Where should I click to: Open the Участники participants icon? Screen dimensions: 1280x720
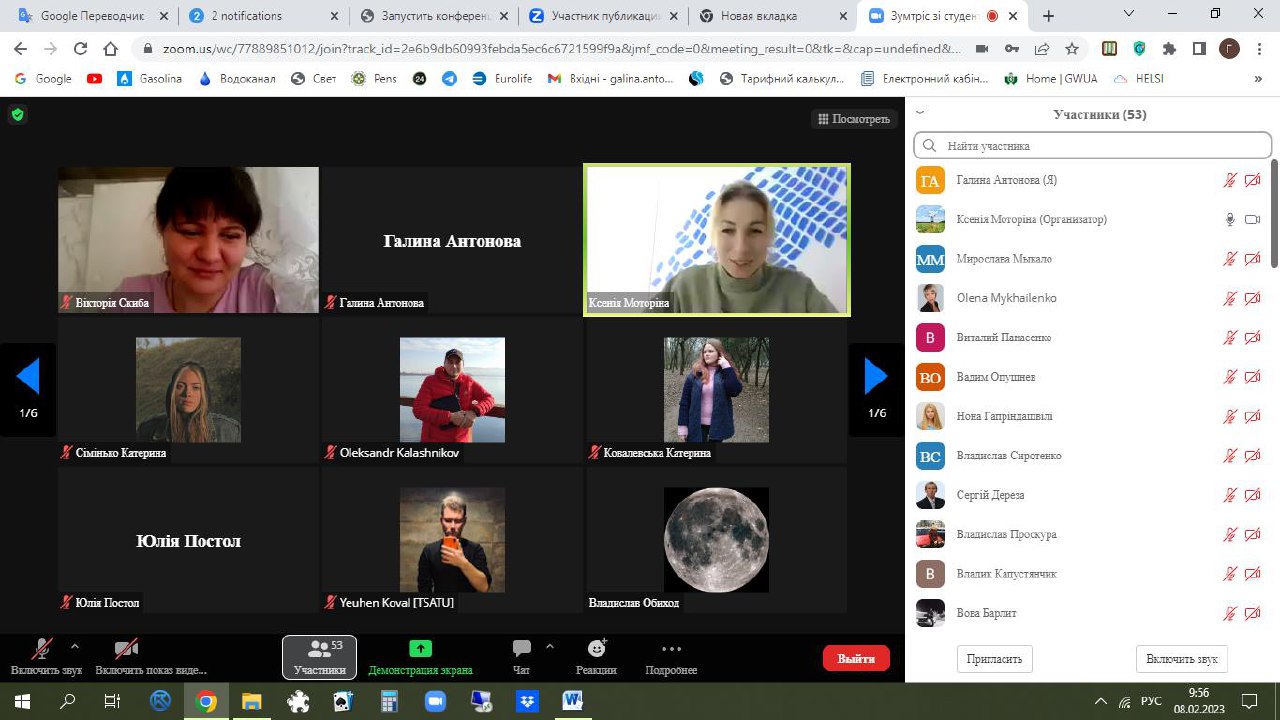pos(319,648)
